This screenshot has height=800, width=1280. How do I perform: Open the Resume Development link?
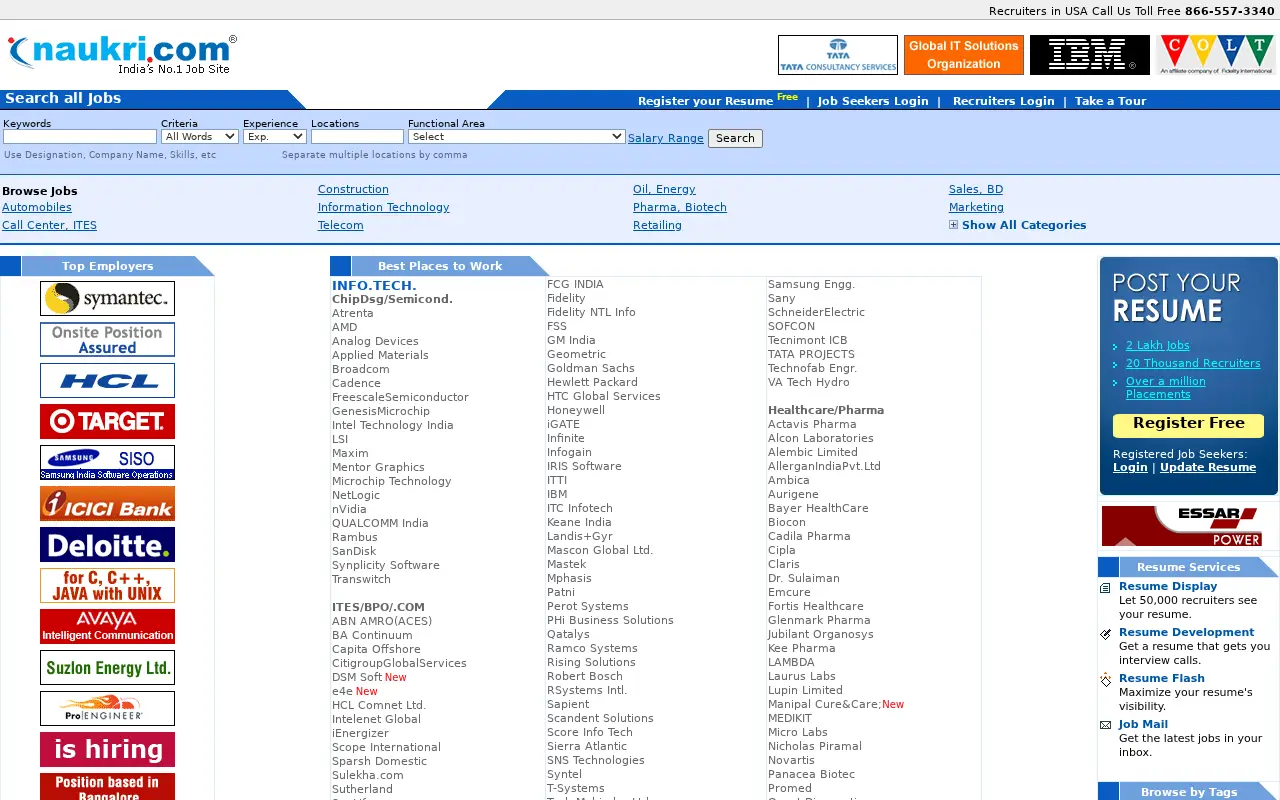coord(1186,632)
